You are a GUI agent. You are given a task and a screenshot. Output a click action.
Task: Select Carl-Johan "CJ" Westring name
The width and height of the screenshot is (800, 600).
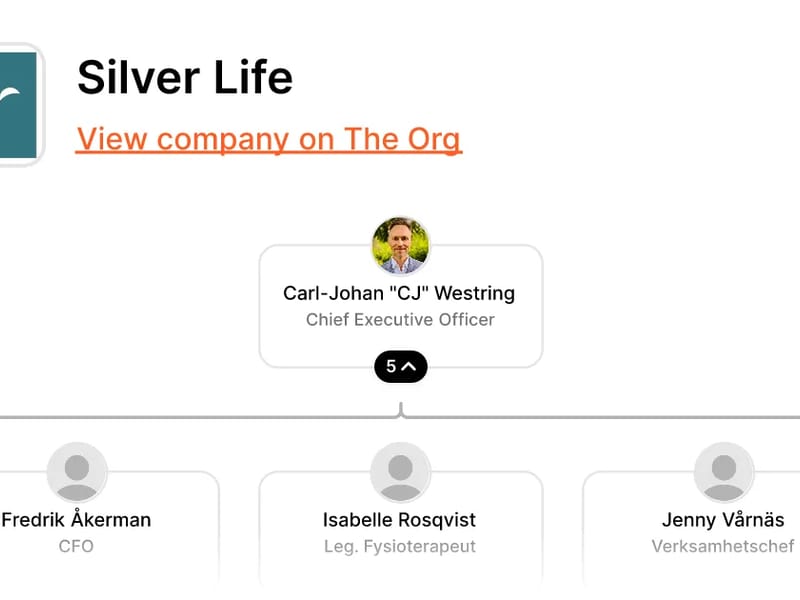[399, 293]
